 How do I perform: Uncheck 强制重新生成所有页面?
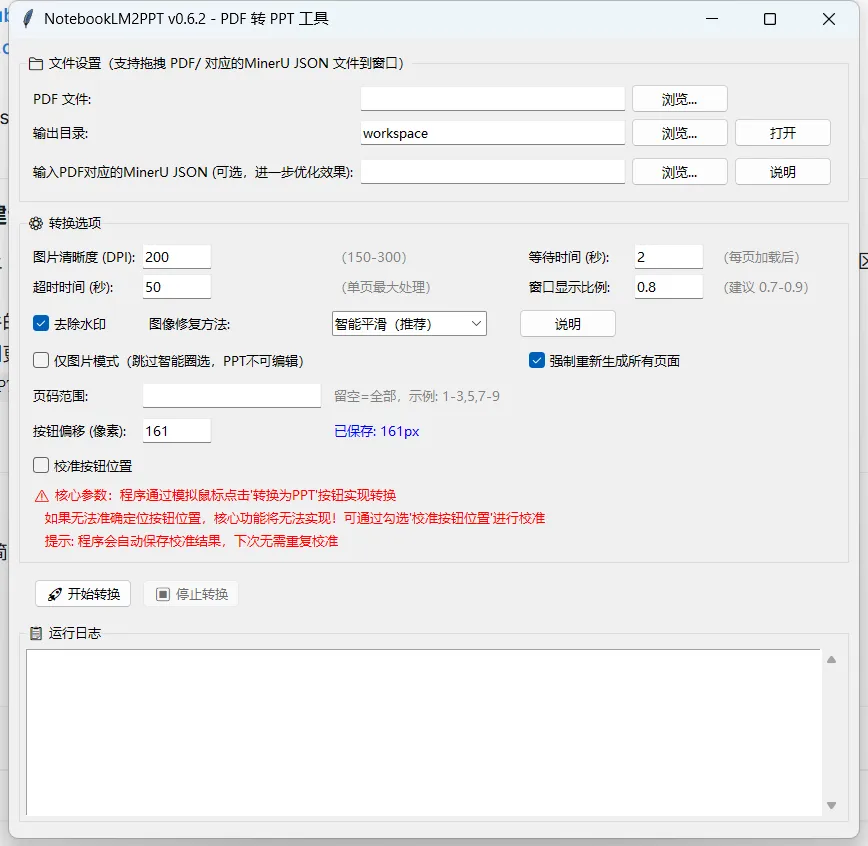coord(536,360)
